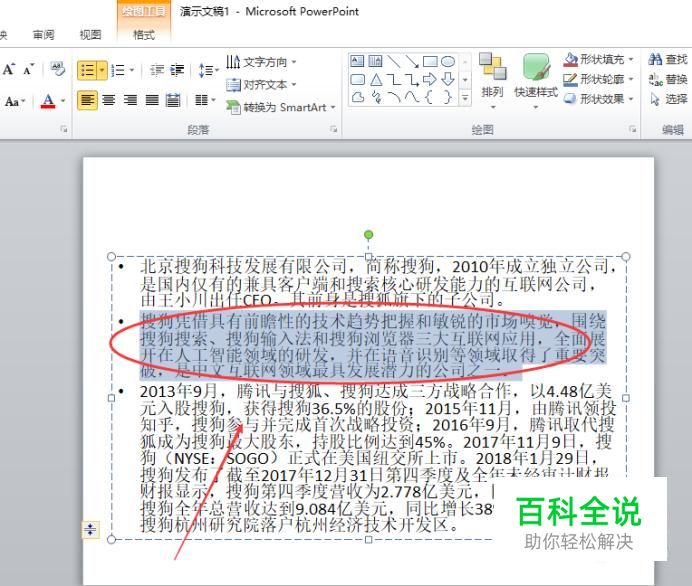Select the right arrow shape
The image size is (692, 586).
click(430, 79)
